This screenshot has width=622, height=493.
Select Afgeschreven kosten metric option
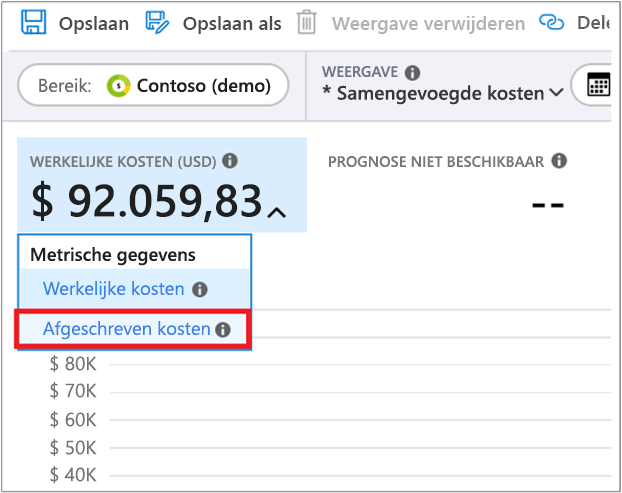134,329
